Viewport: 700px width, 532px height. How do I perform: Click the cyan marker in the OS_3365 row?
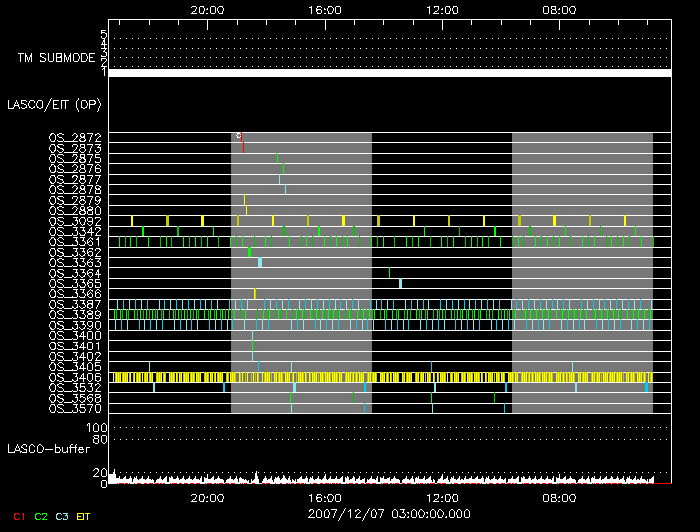pos(400,283)
